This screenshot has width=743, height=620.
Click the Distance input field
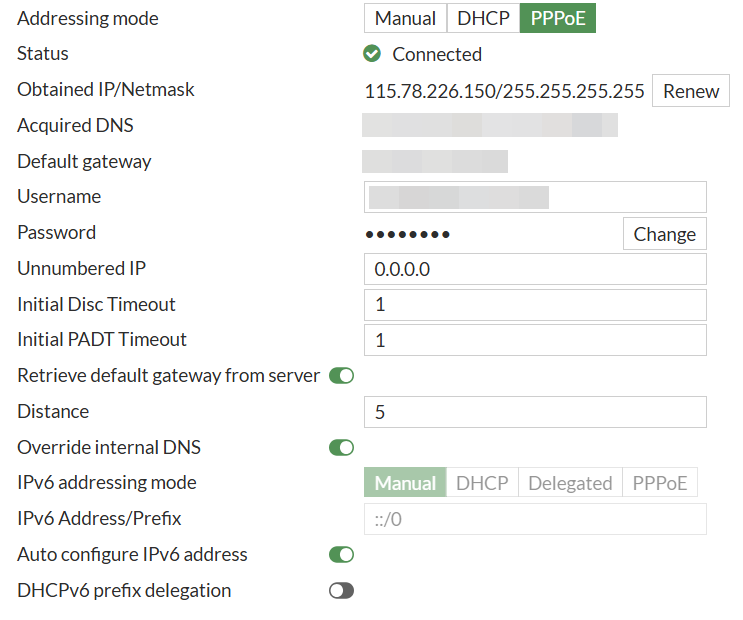[x=535, y=412]
